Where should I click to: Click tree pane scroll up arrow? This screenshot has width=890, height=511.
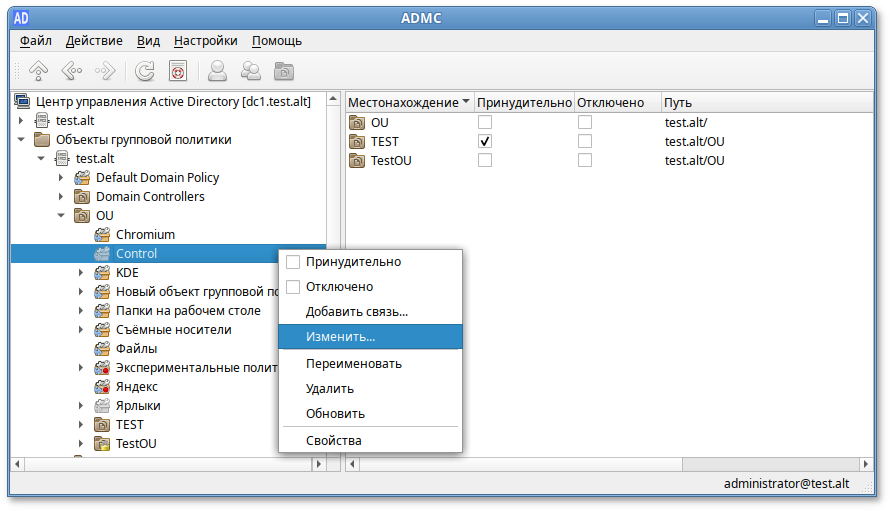(333, 99)
